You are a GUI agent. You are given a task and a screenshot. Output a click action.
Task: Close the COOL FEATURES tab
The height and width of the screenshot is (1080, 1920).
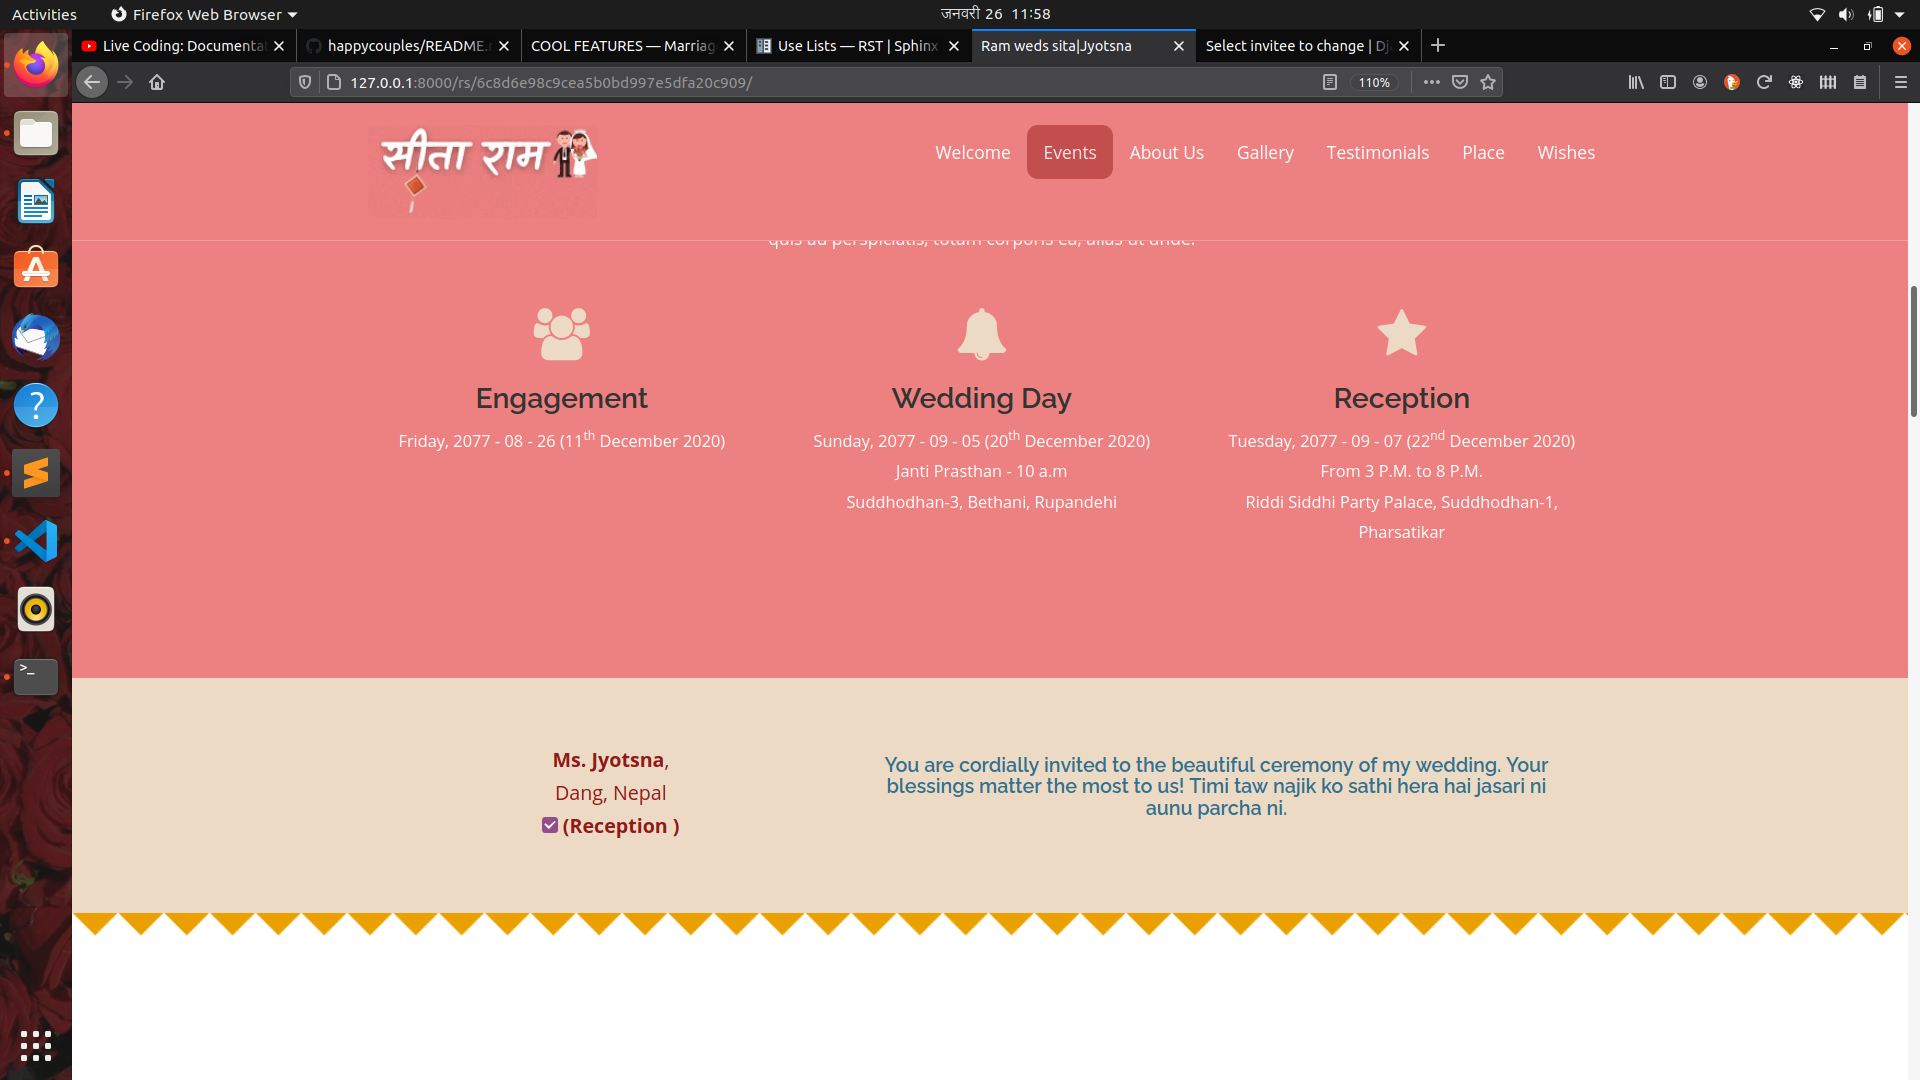click(729, 46)
